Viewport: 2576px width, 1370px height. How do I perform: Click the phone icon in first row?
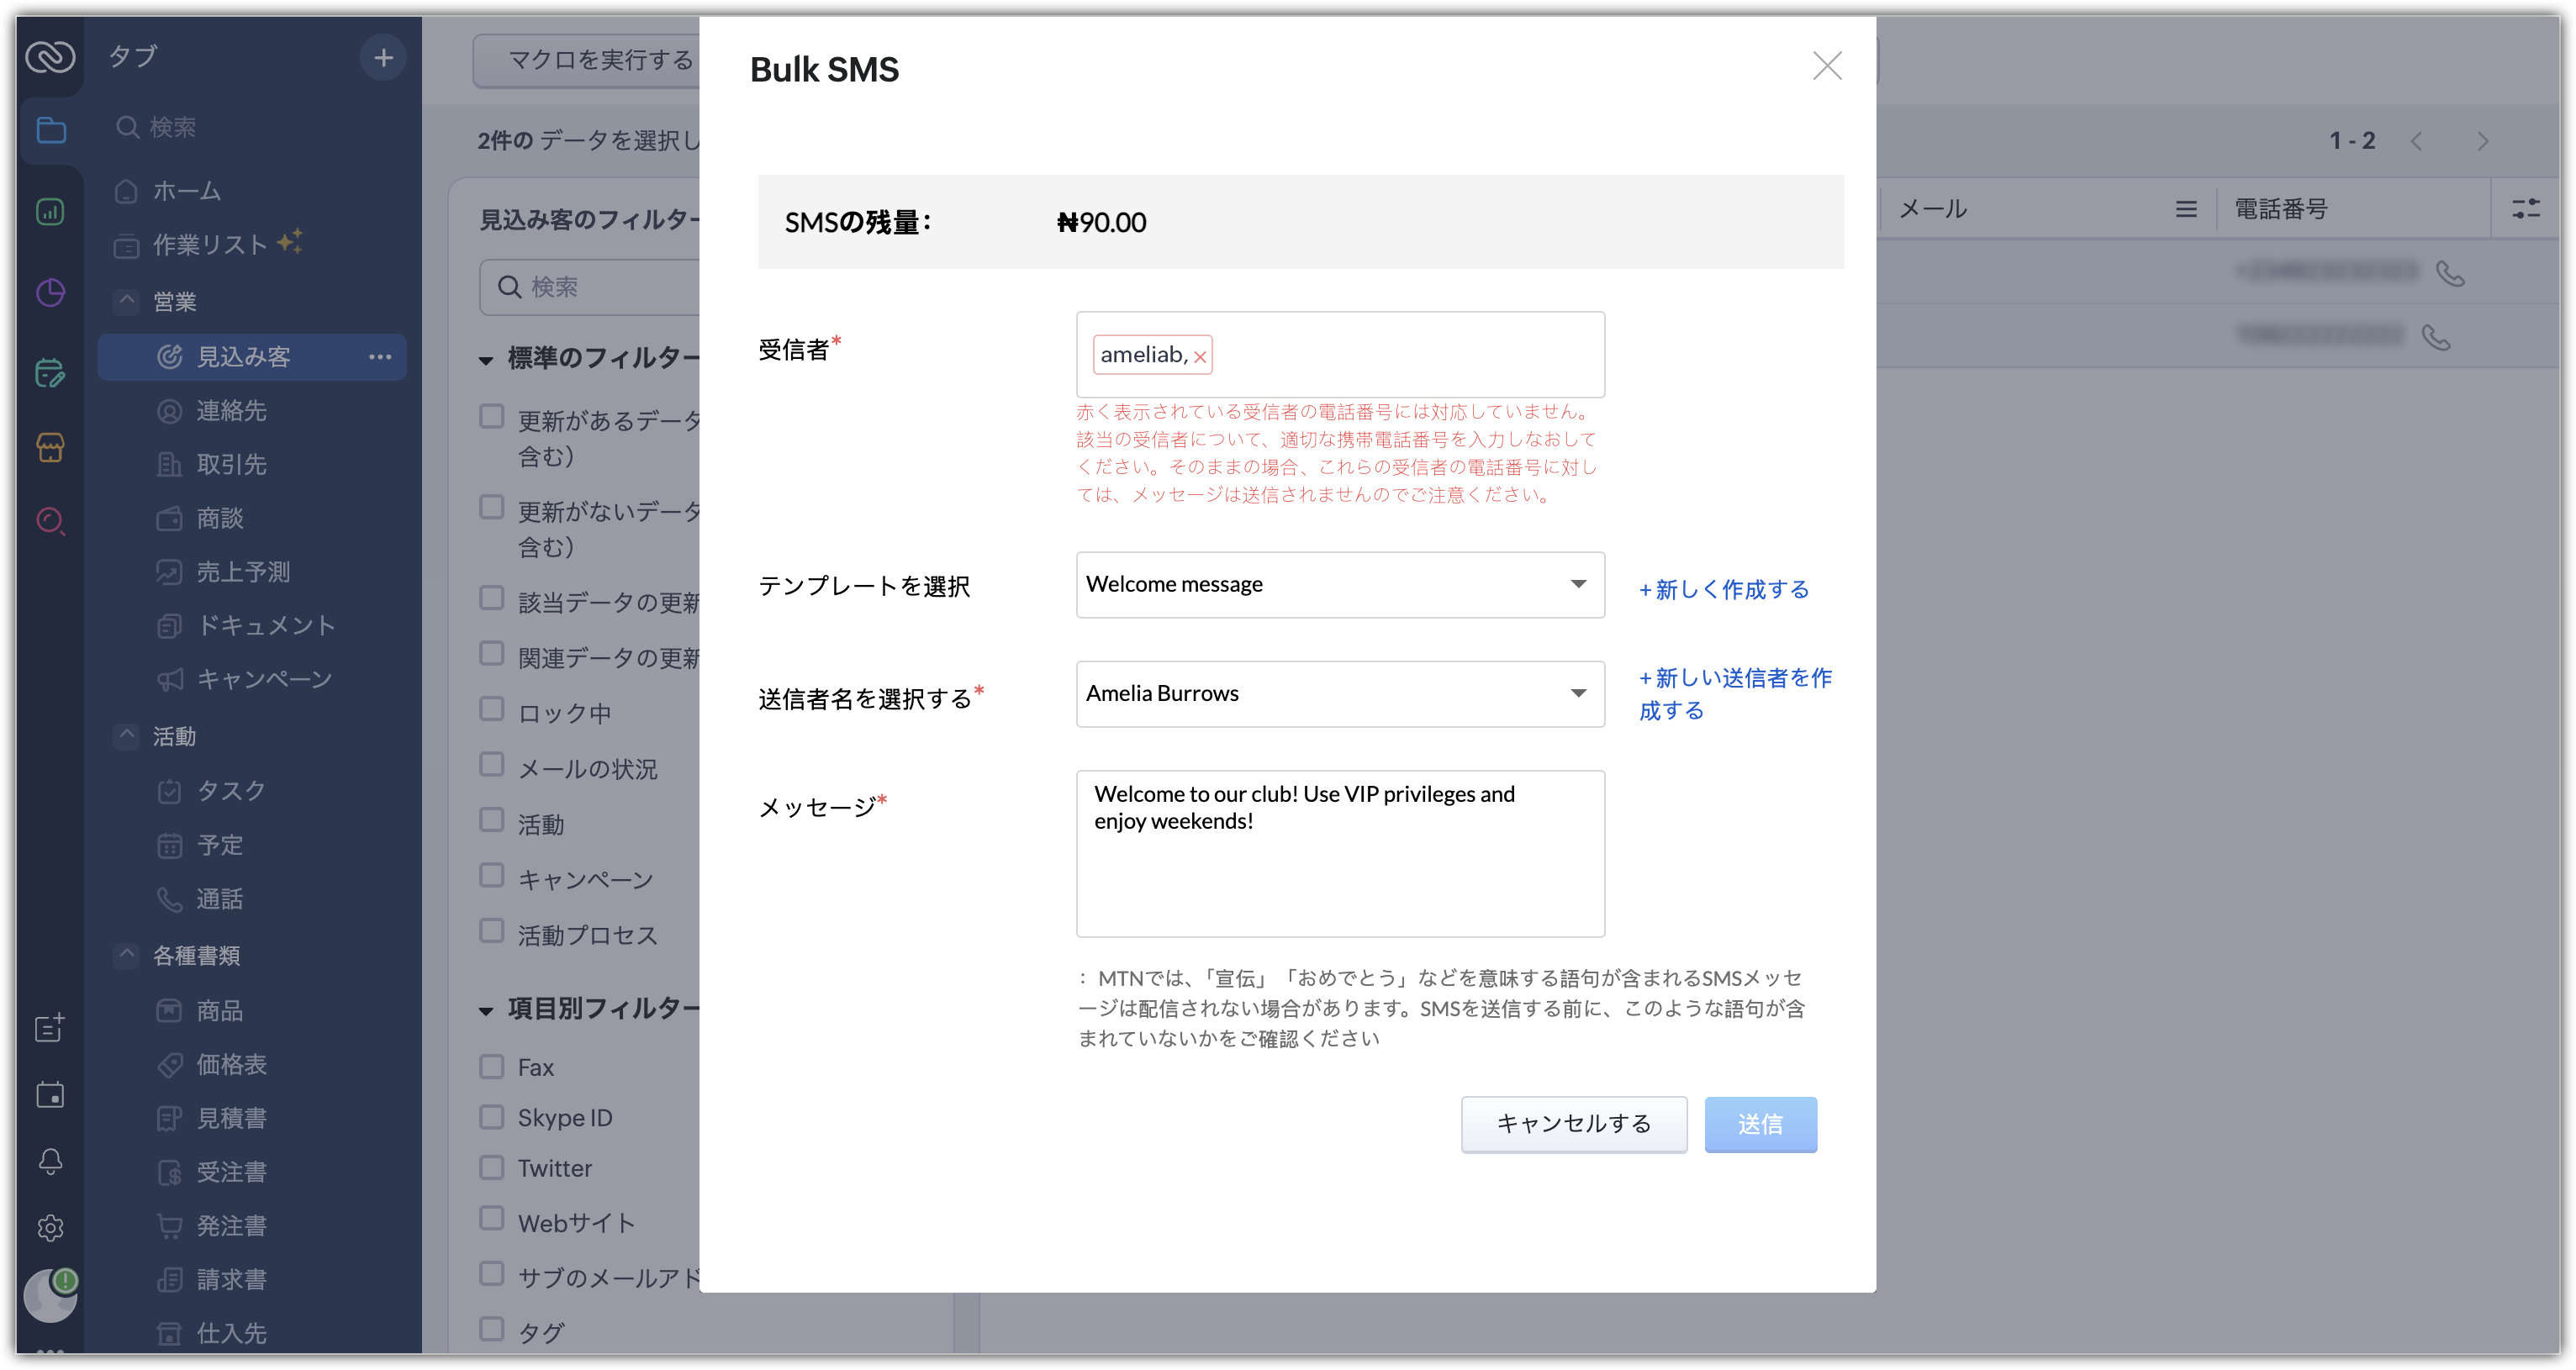click(2450, 273)
